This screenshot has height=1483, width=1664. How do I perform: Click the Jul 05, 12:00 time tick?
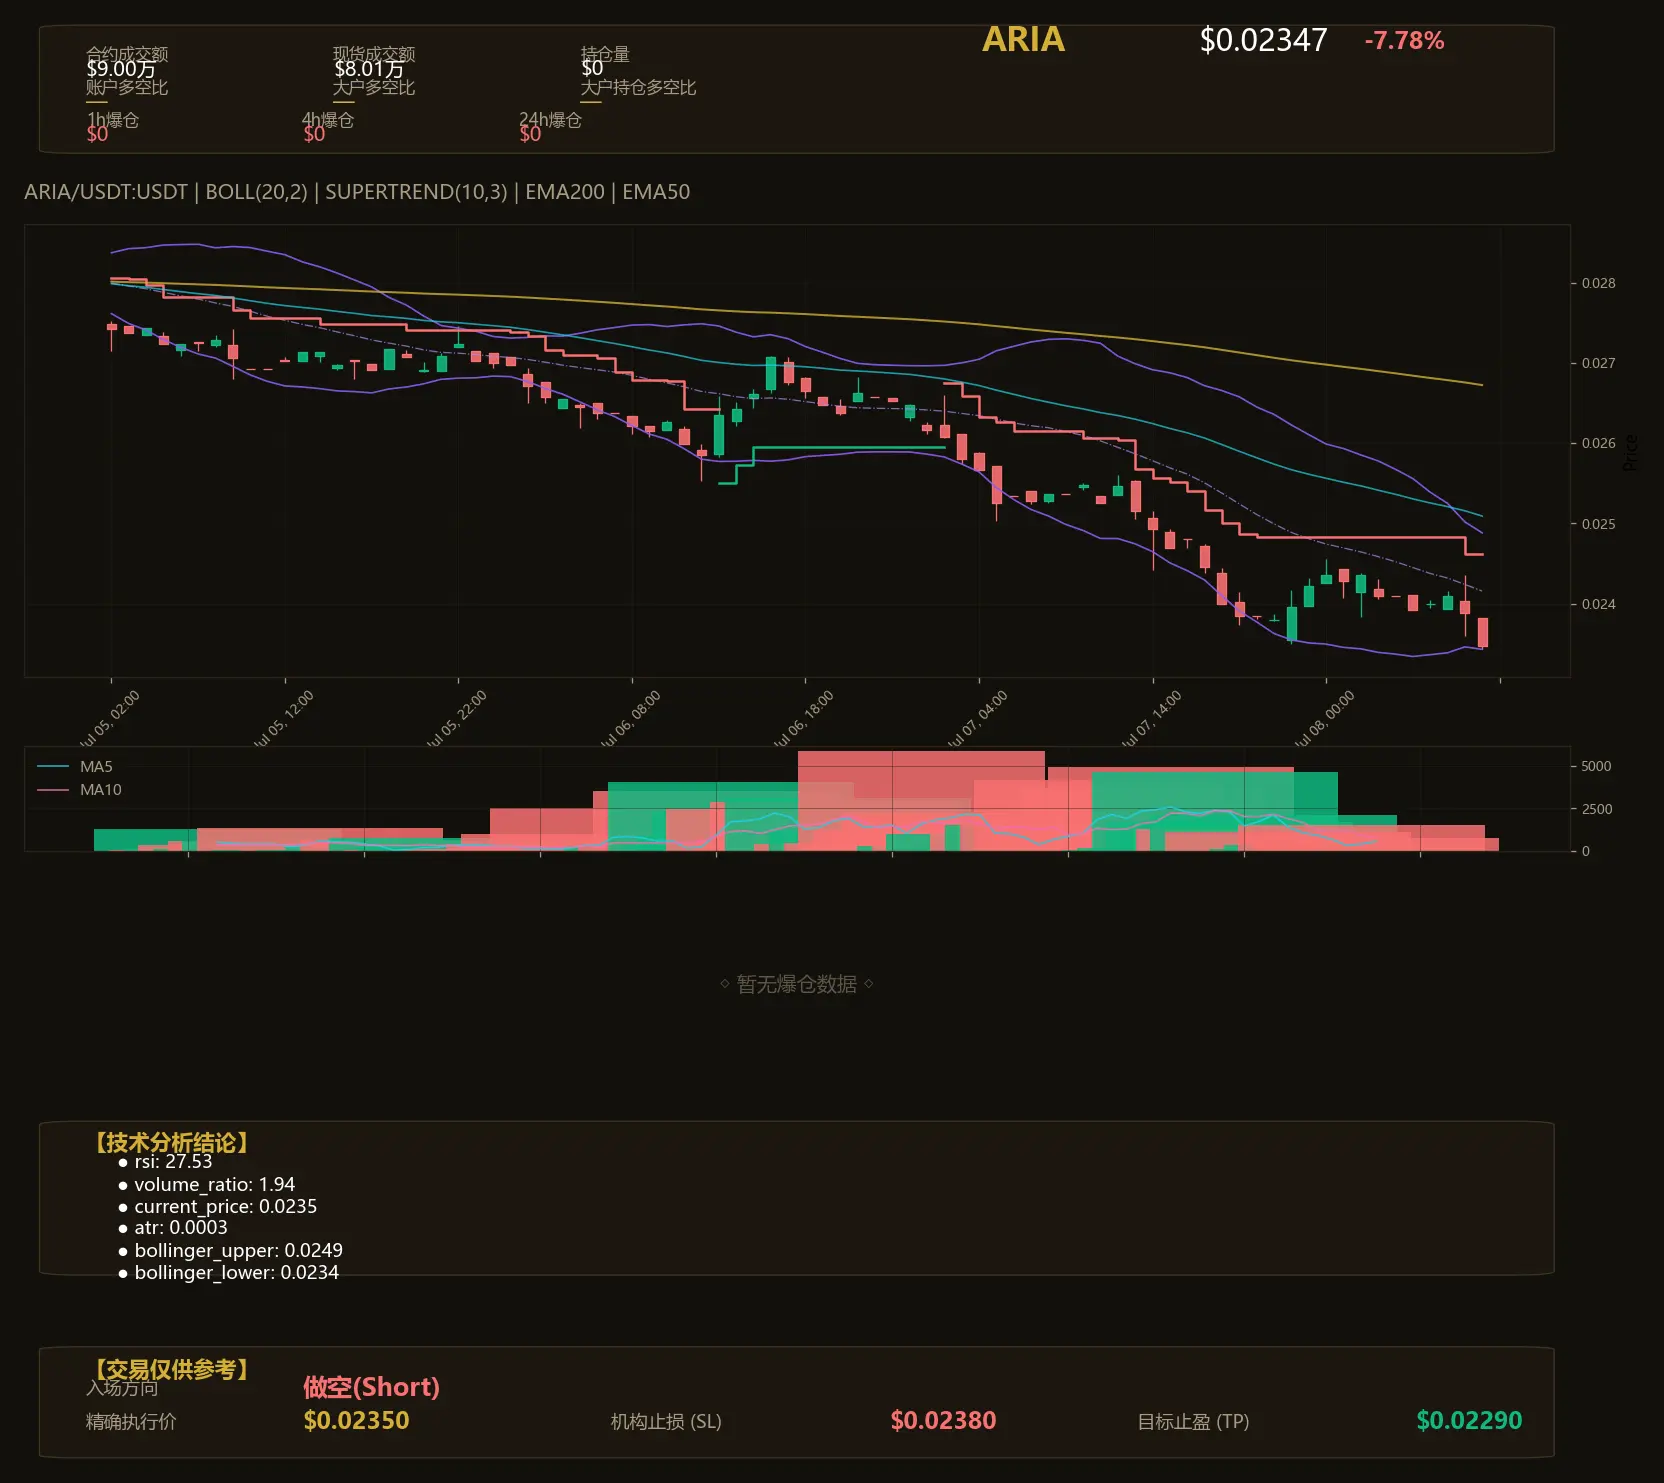click(284, 718)
